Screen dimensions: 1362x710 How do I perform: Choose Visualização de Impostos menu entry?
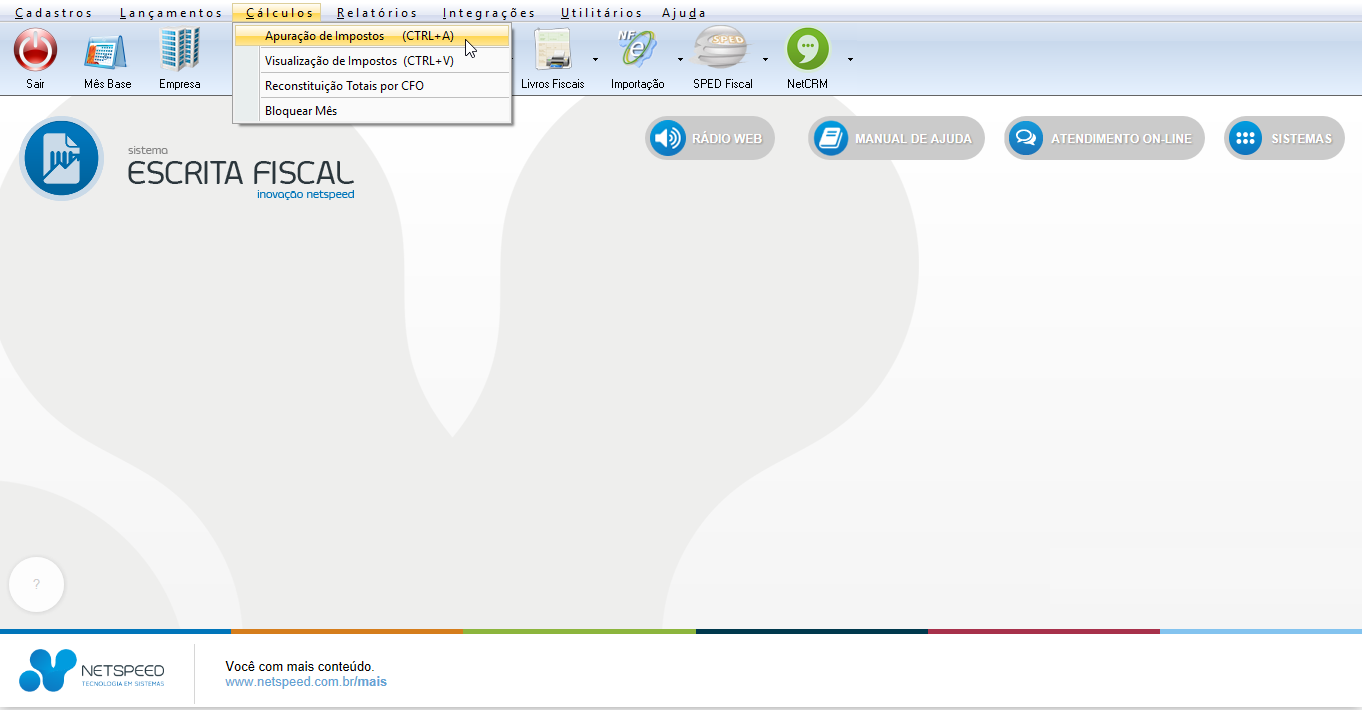click(372, 61)
